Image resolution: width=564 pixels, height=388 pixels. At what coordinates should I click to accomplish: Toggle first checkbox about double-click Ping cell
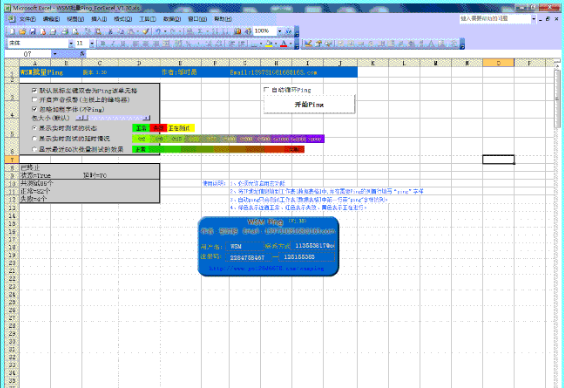(x=35, y=90)
